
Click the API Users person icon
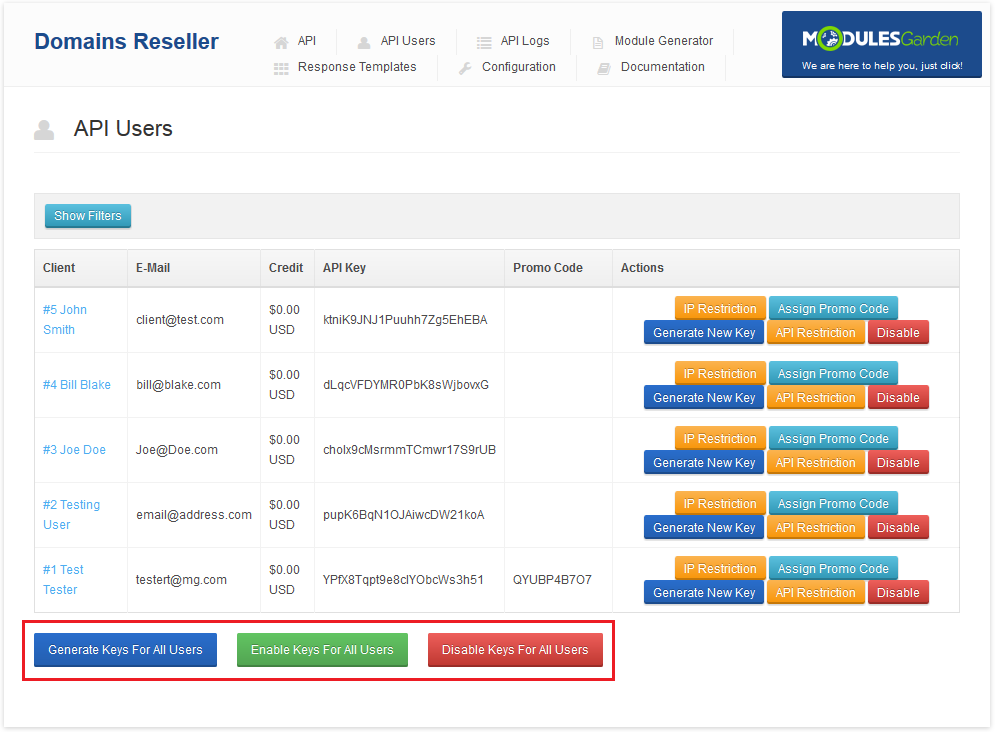click(x=364, y=43)
